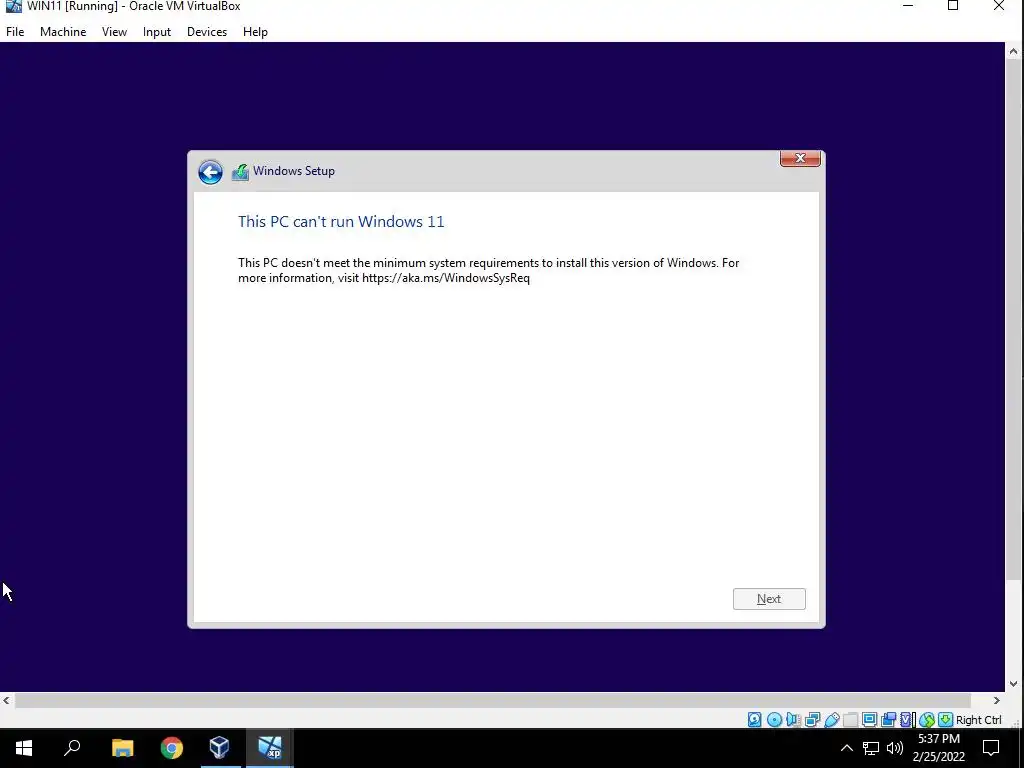Screen dimensions: 1024x768
Task: Open the Devices menu
Action: (207, 32)
